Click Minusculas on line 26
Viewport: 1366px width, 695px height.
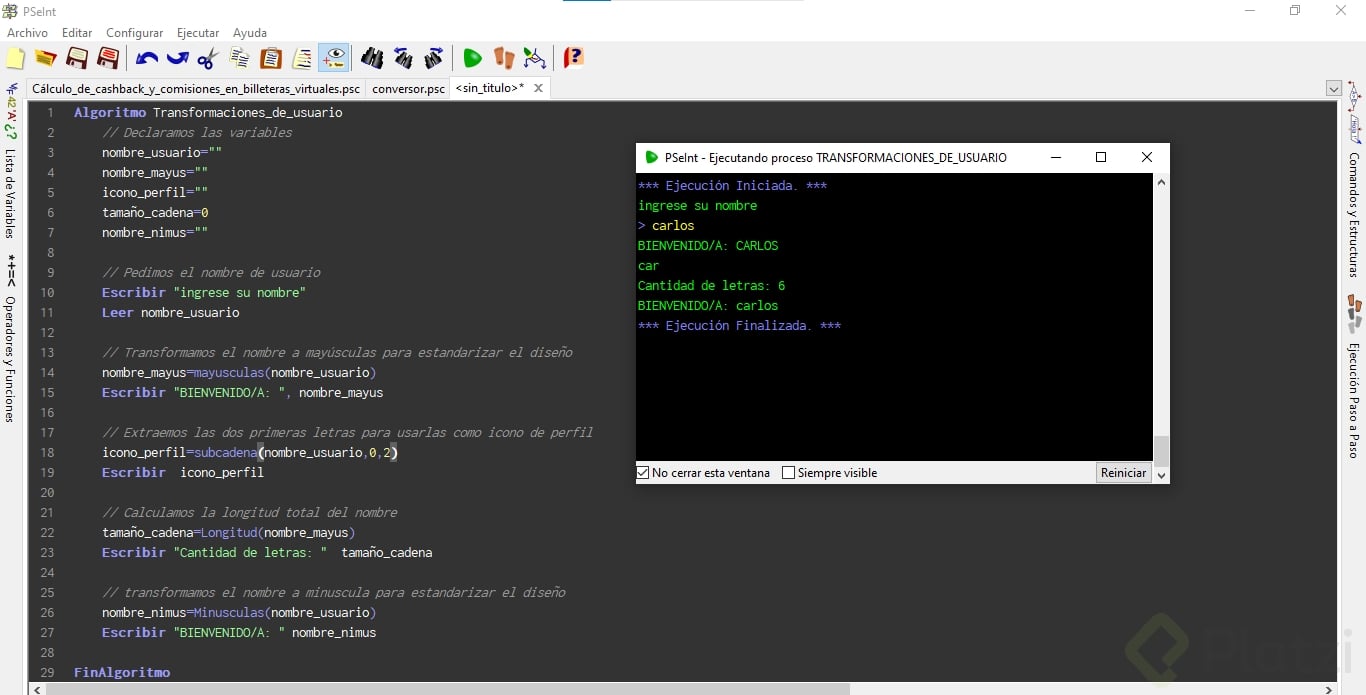point(229,612)
